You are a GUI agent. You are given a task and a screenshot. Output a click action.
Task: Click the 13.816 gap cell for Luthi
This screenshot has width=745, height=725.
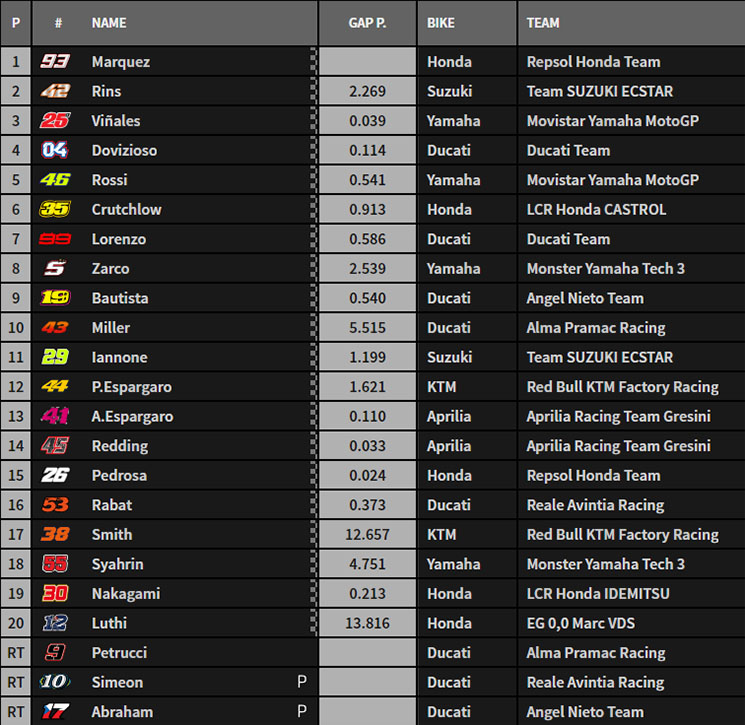pos(367,623)
